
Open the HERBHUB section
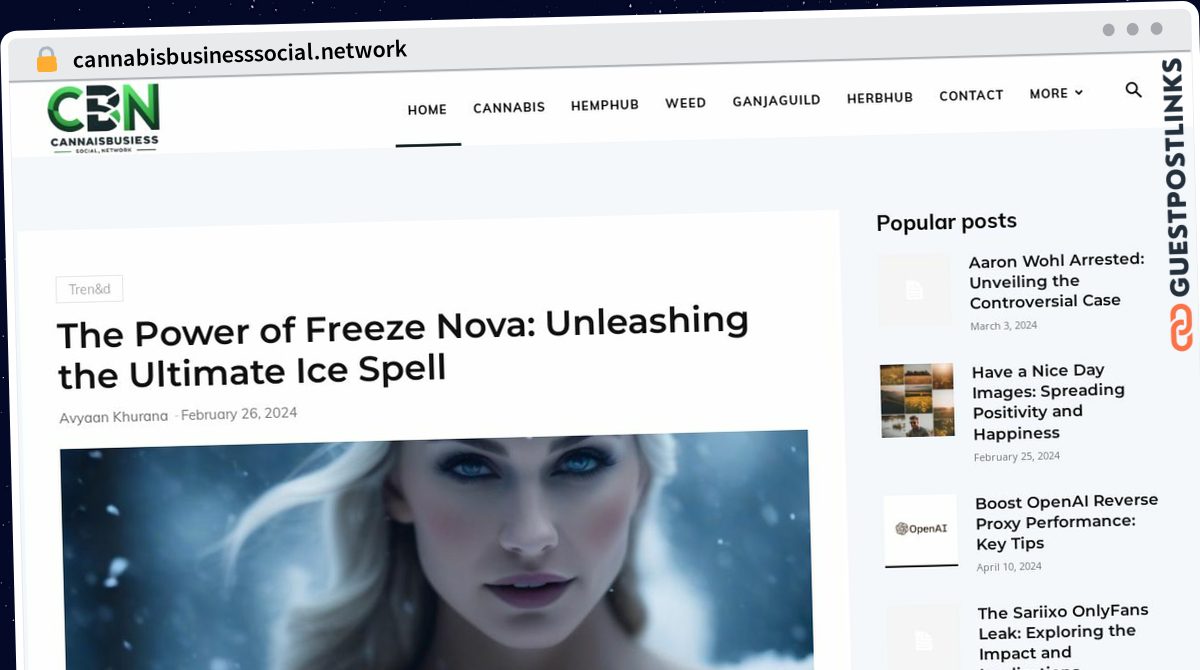click(879, 98)
